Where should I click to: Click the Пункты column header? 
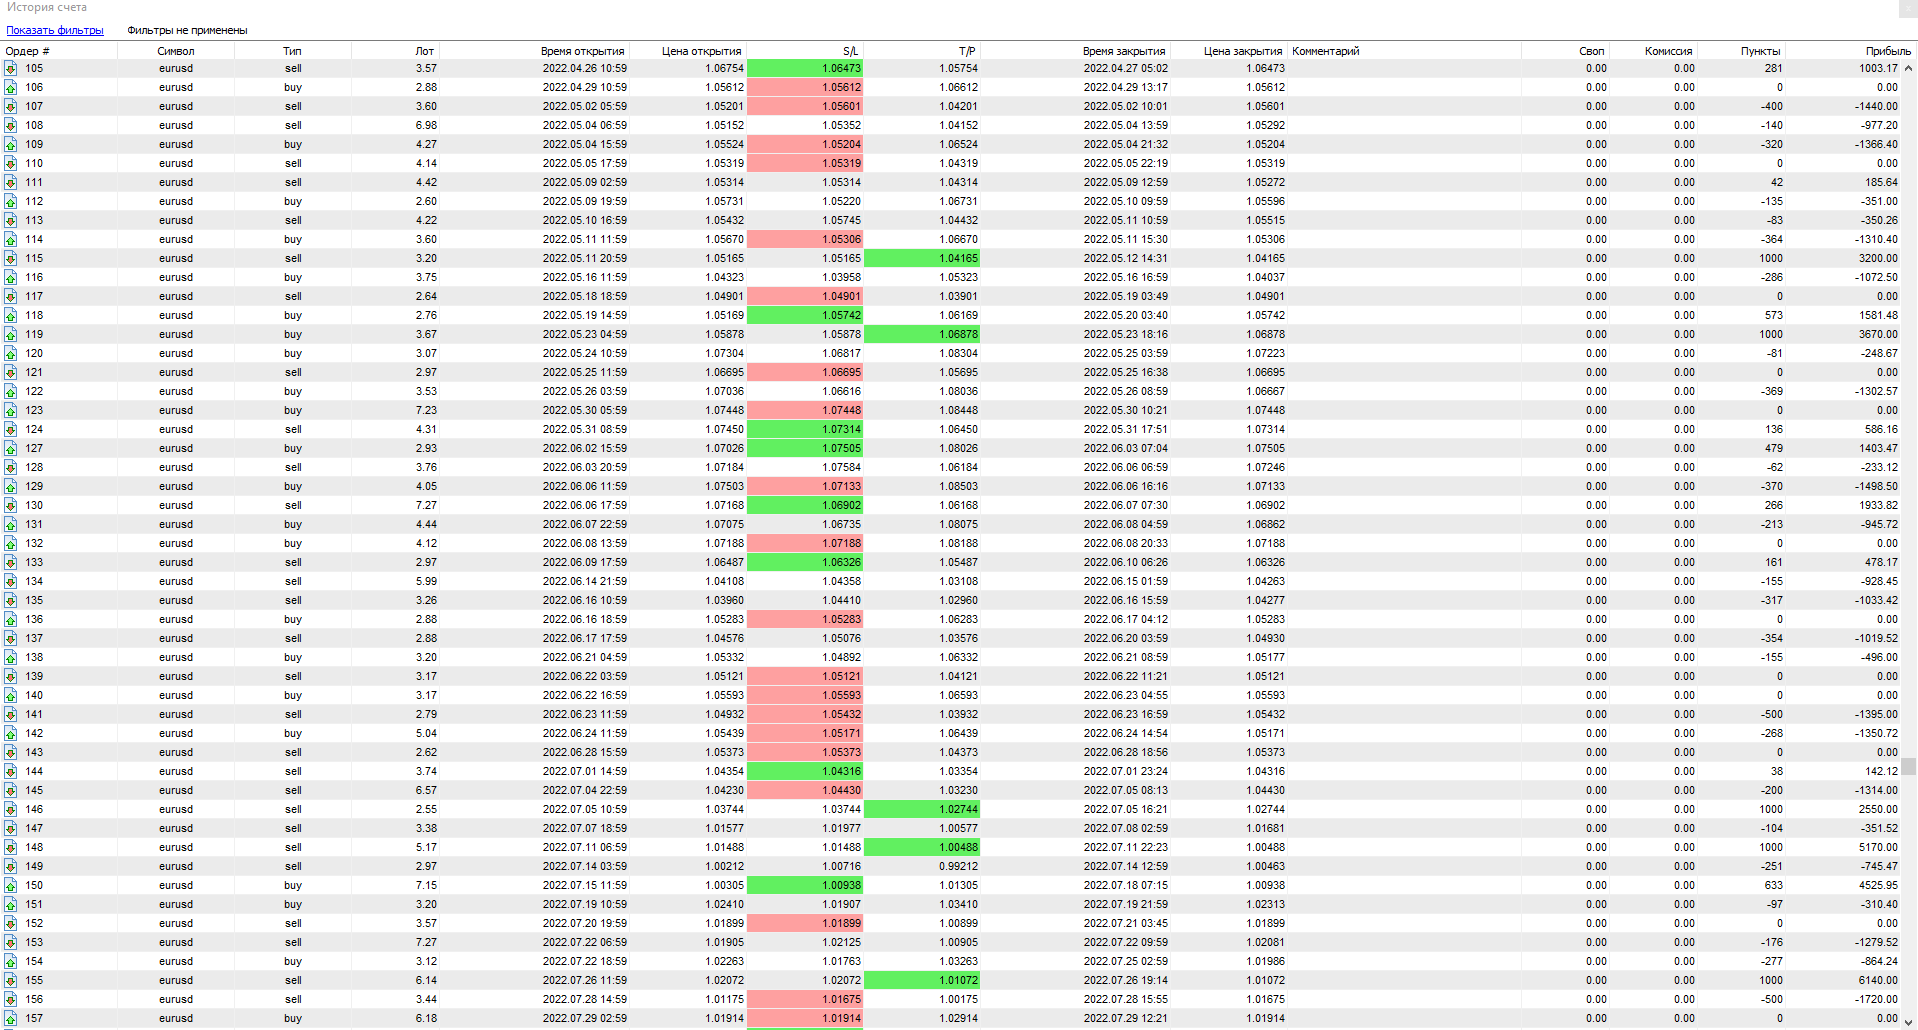click(1760, 51)
